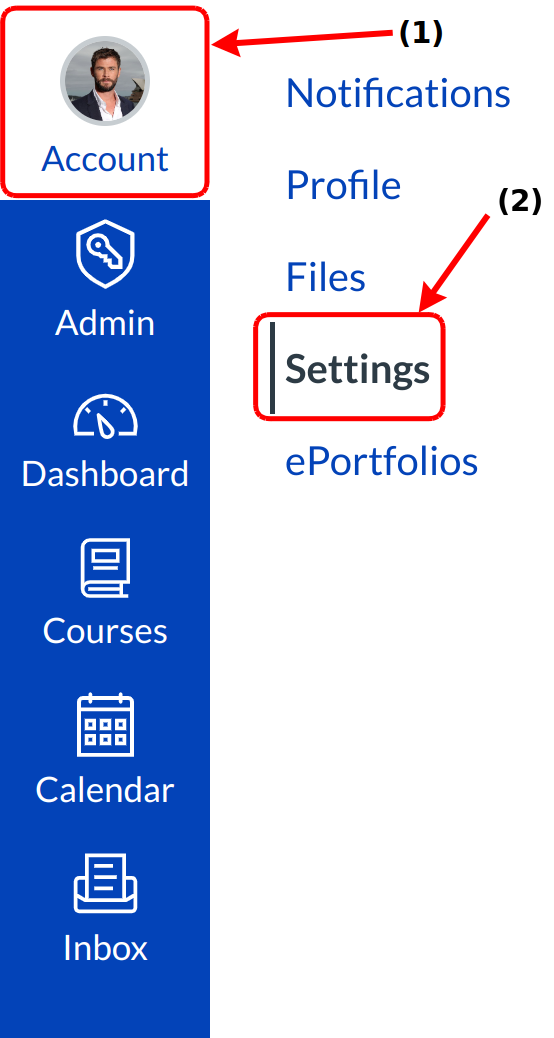Click the Account text label

pyautogui.click(x=105, y=159)
